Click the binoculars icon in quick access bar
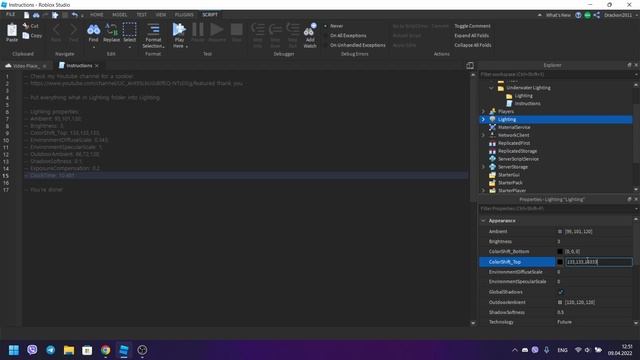Screen dimensions: 640x360 (36, 15)
